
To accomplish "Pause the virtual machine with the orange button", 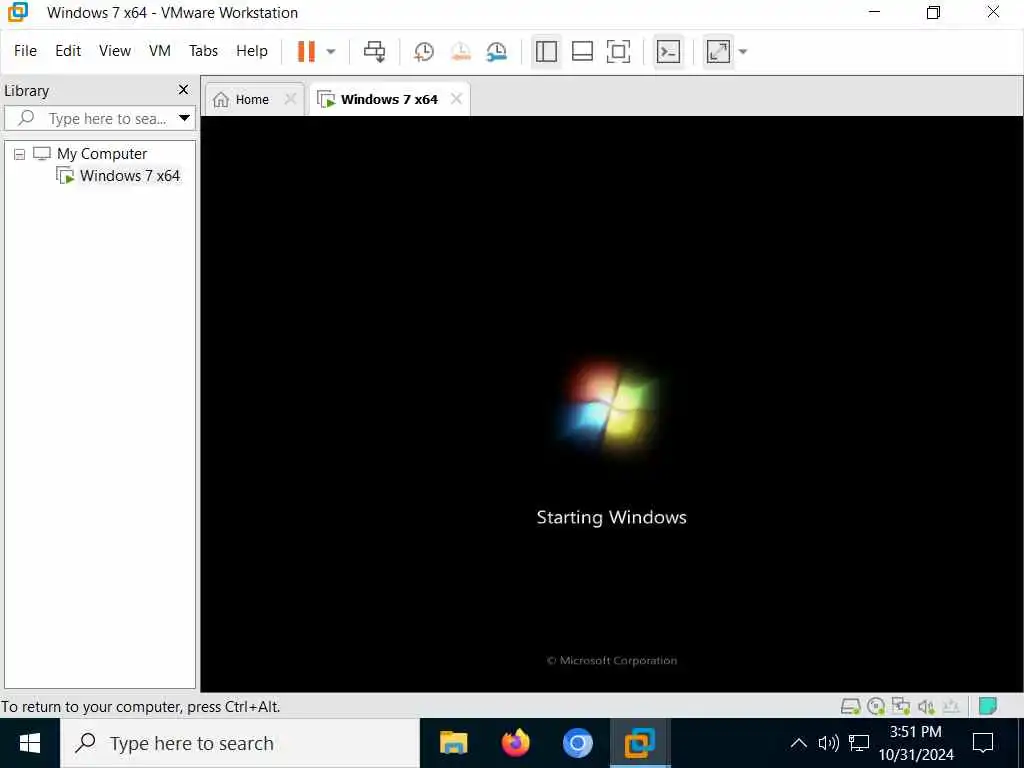I will click(x=306, y=51).
